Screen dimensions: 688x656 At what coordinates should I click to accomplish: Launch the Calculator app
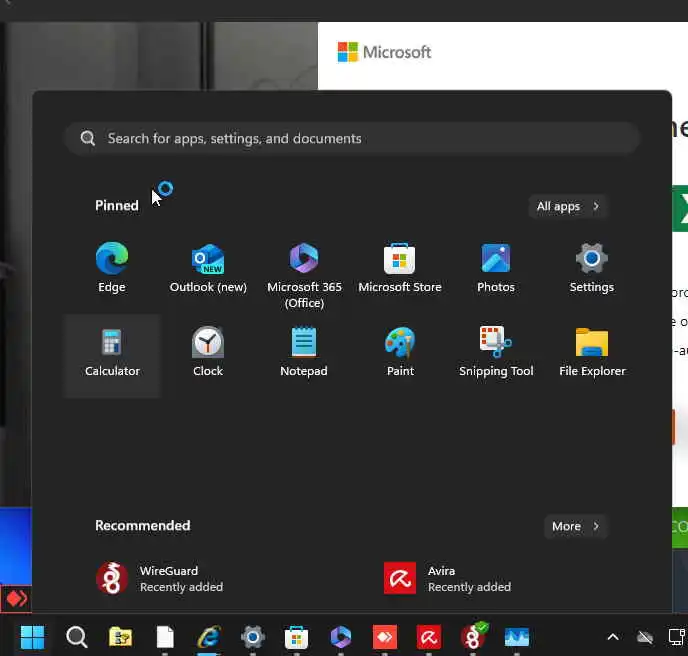pyautogui.click(x=112, y=355)
